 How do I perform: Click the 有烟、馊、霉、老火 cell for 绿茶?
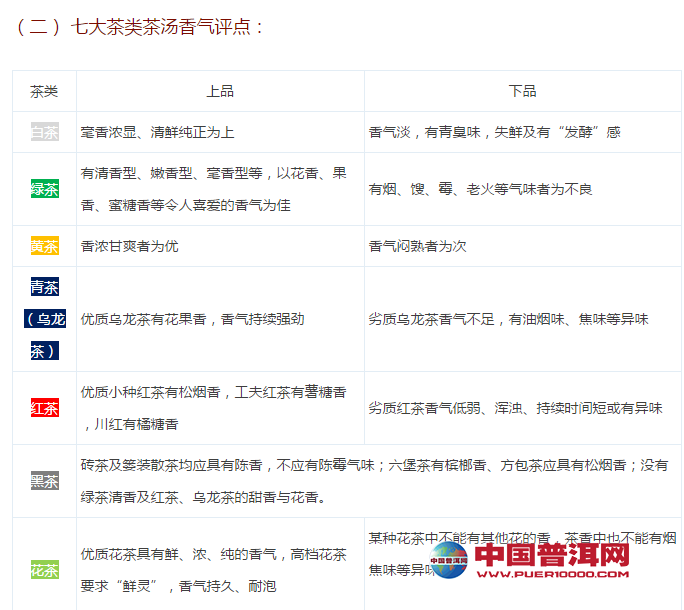(x=480, y=189)
